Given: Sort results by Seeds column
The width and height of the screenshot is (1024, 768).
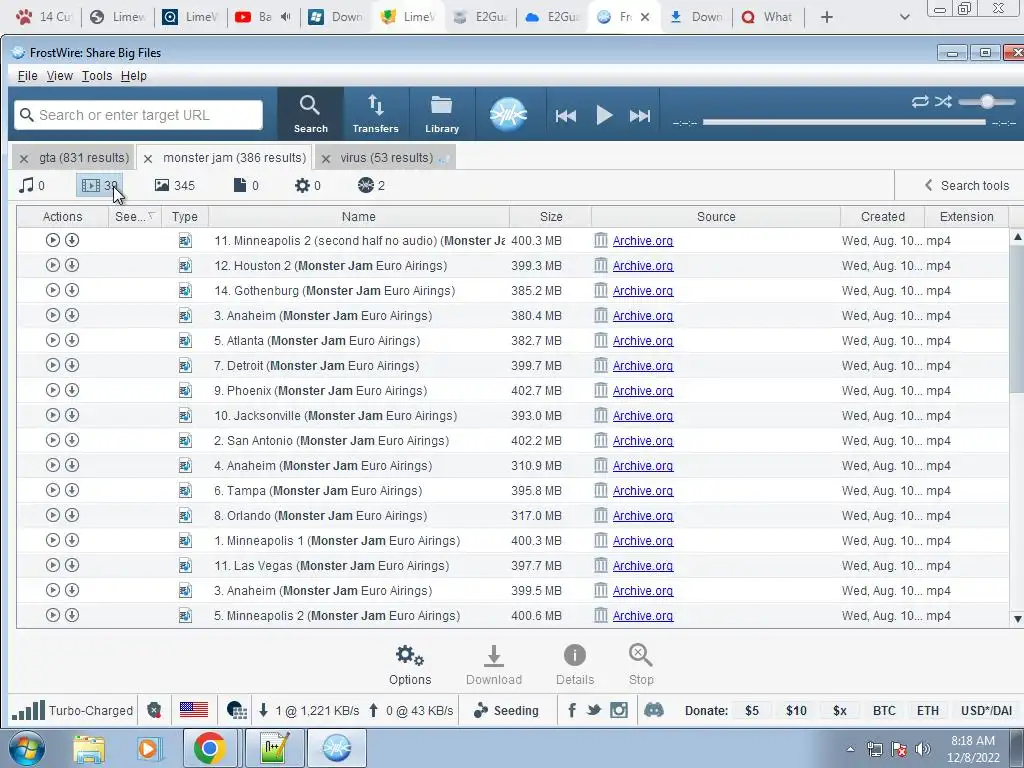Looking at the screenshot, I should pyautogui.click(x=135, y=216).
